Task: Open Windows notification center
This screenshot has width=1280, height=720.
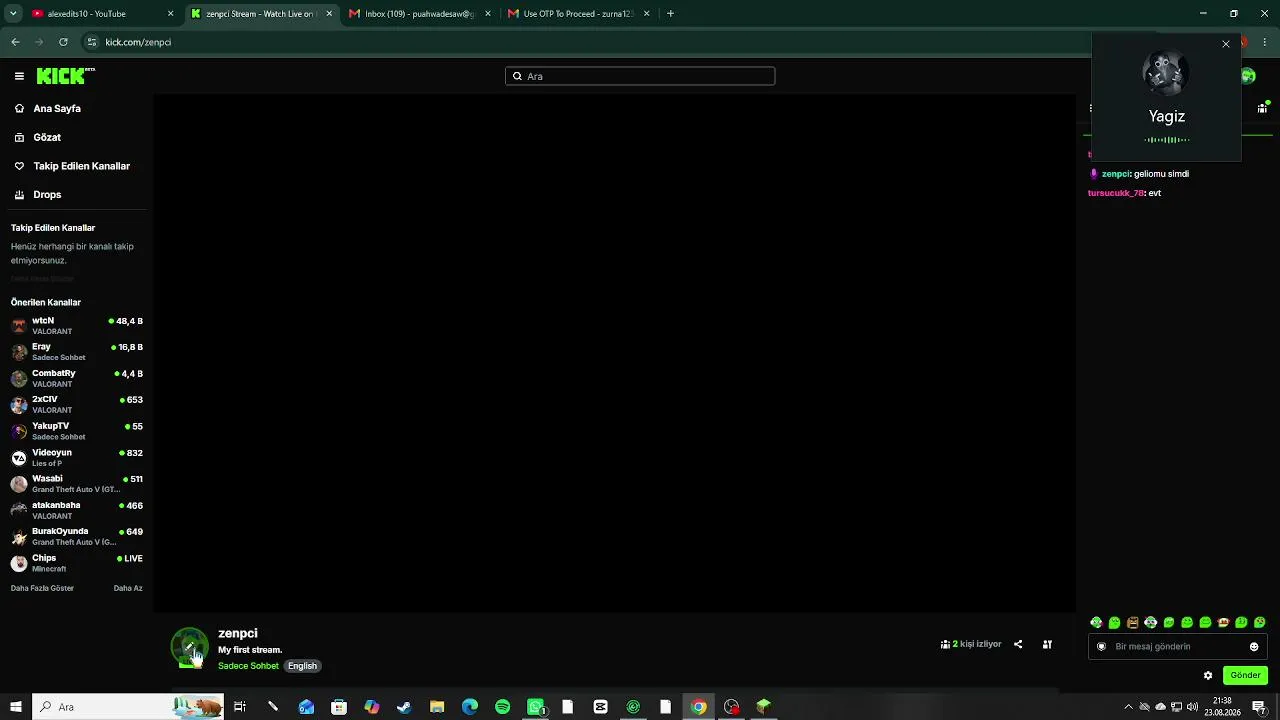Action: coord(1260,707)
